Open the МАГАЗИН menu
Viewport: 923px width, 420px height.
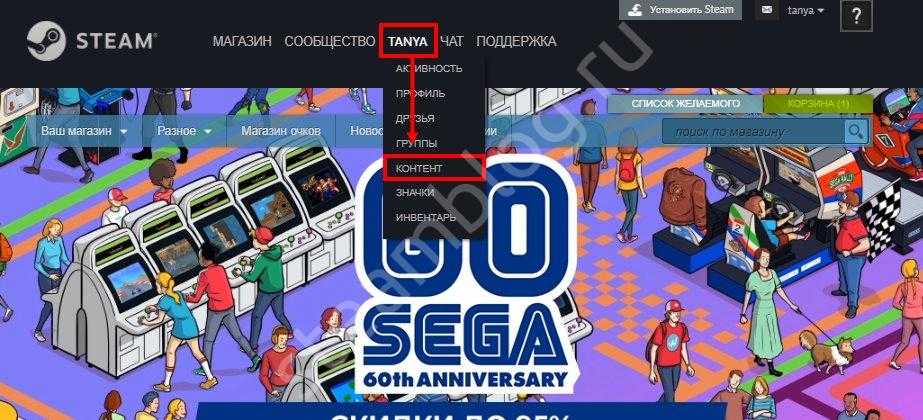[242, 41]
